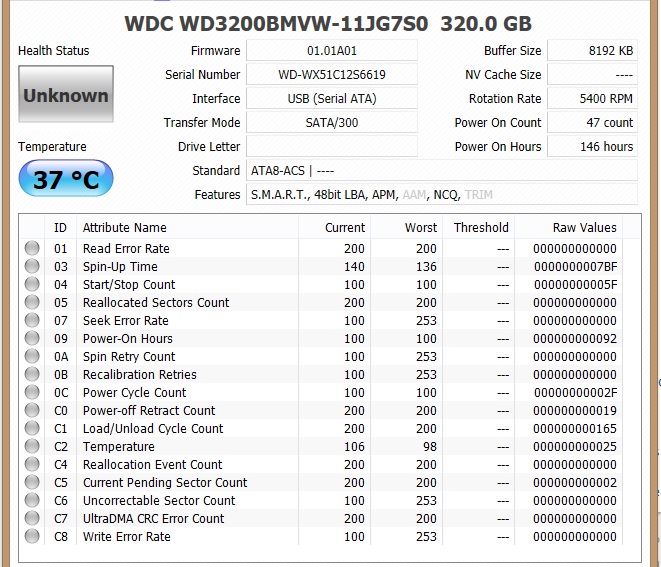The width and height of the screenshot is (661, 567).
Task: Click the Features field listing S.M.A.R.T.
Action: (x=442, y=195)
